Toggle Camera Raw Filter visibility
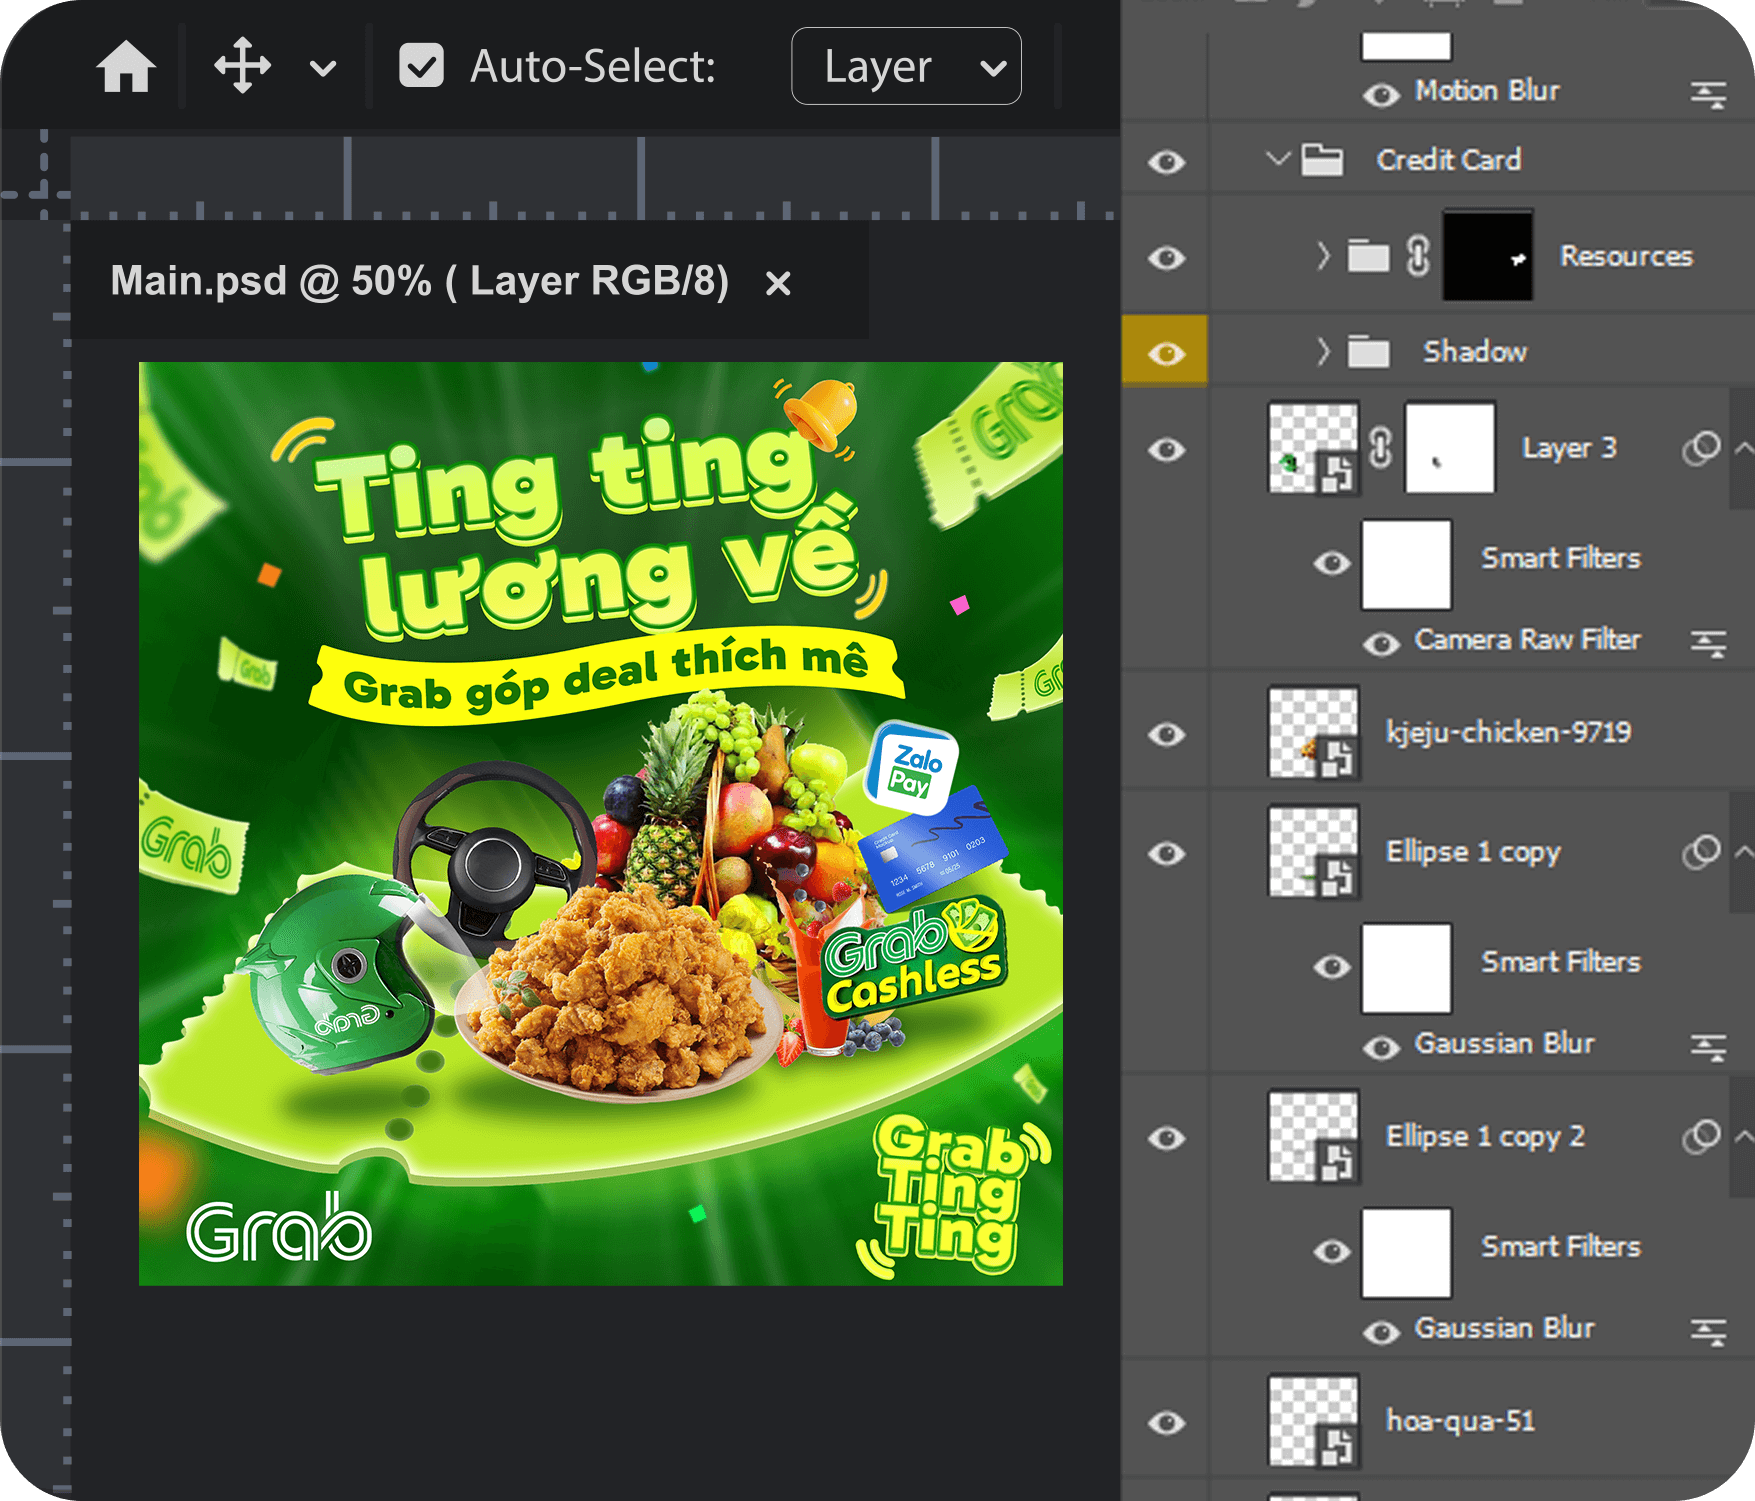Viewport: 1755px width, 1501px height. click(1381, 643)
